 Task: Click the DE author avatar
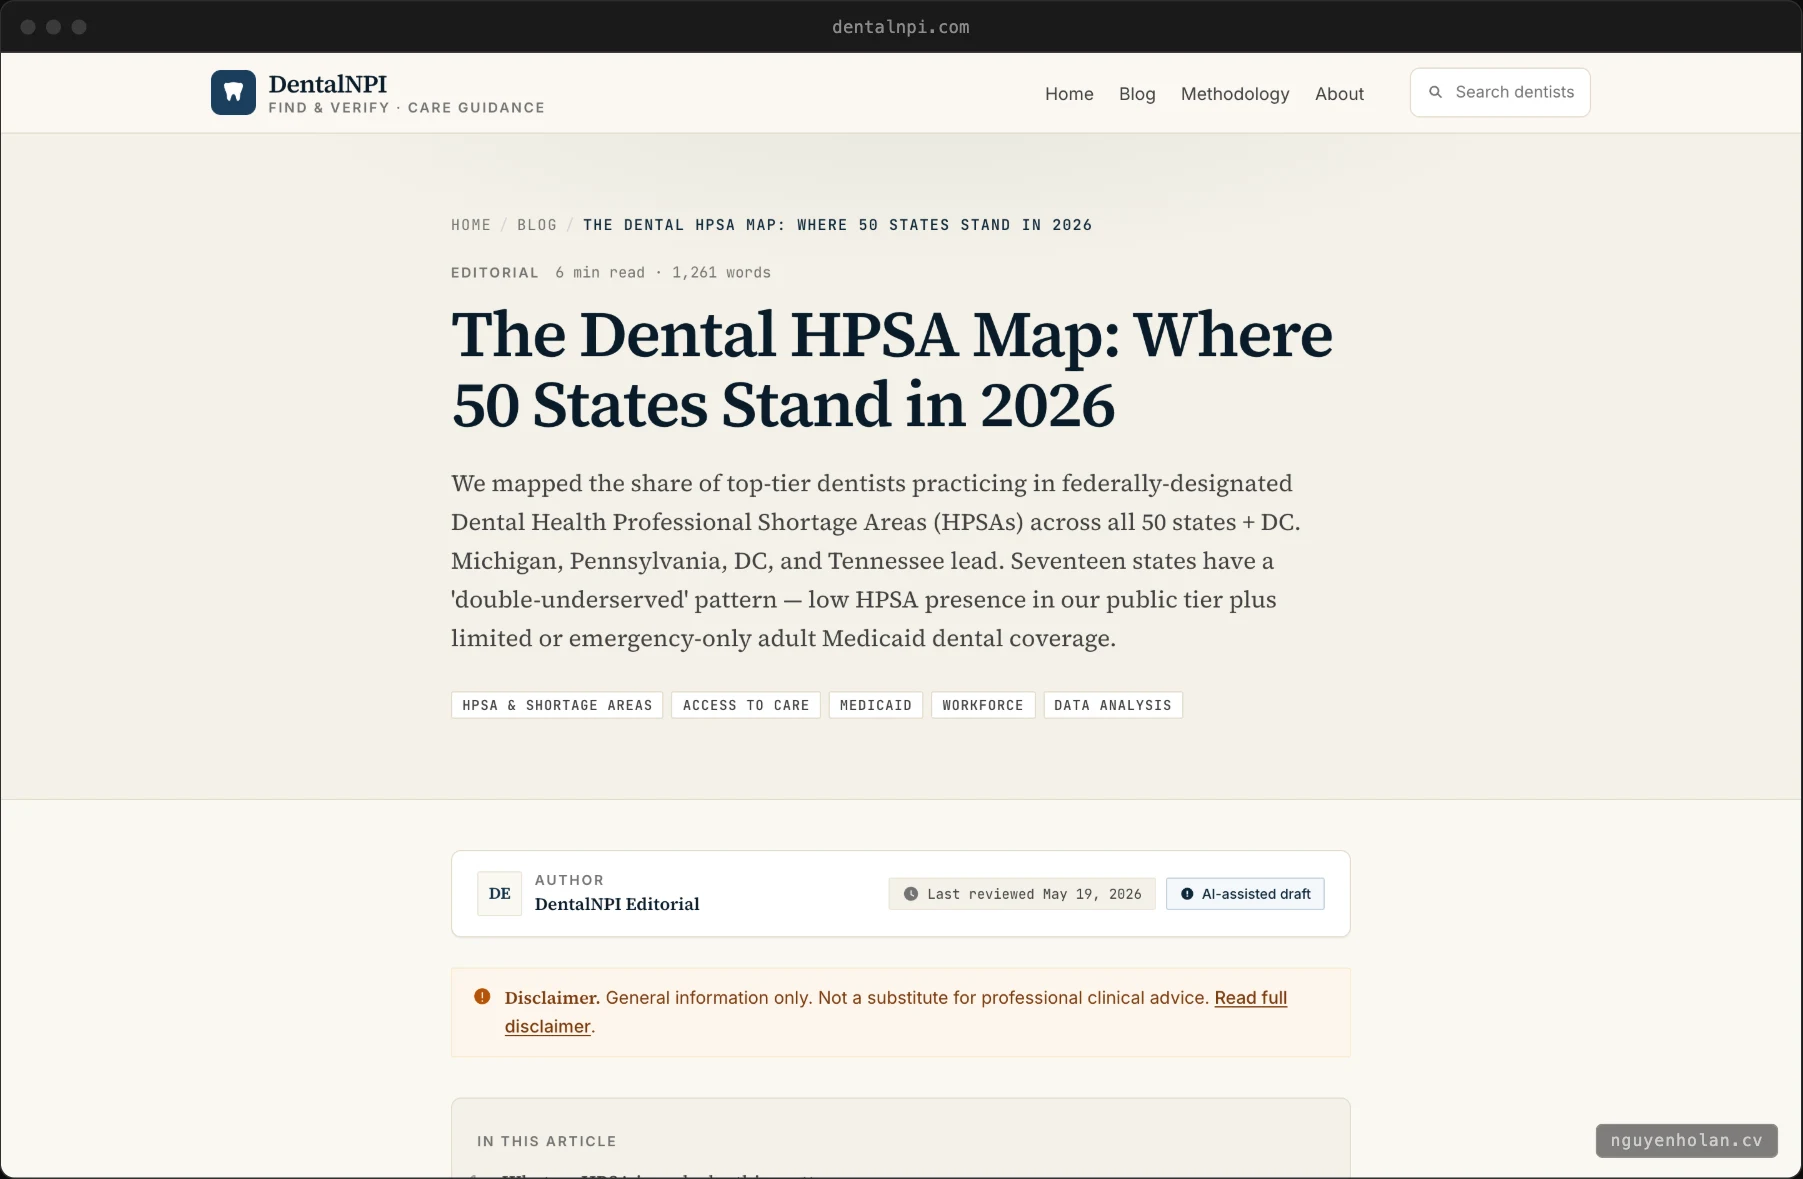pyautogui.click(x=500, y=893)
